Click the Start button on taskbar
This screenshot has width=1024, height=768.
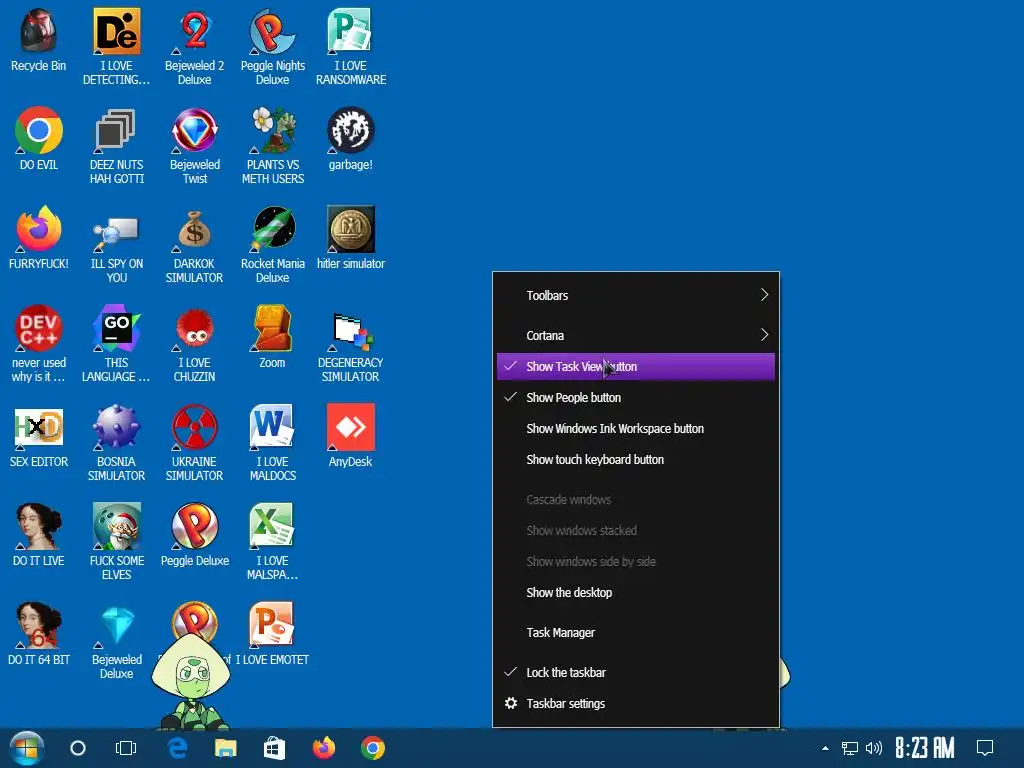tap(26, 748)
